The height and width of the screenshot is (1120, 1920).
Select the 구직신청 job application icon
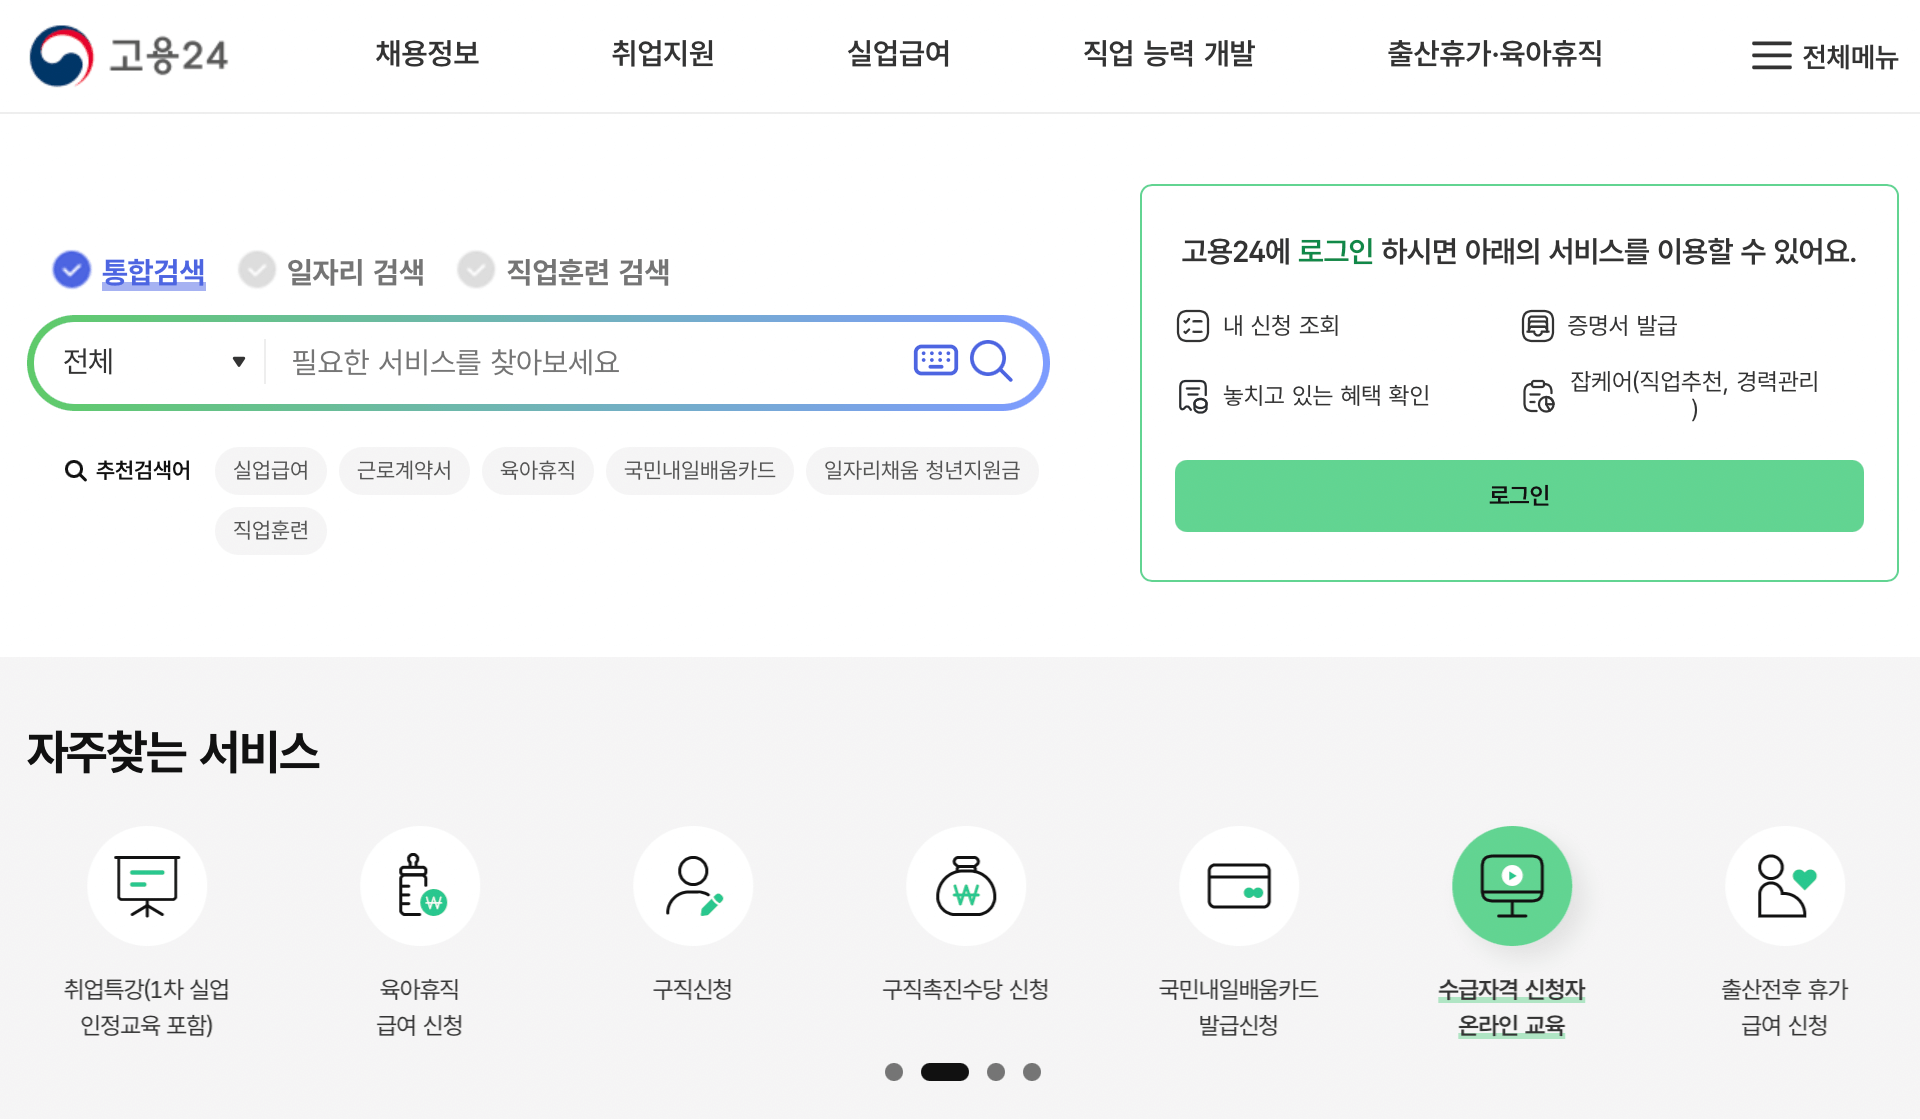[x=692, y=885]
